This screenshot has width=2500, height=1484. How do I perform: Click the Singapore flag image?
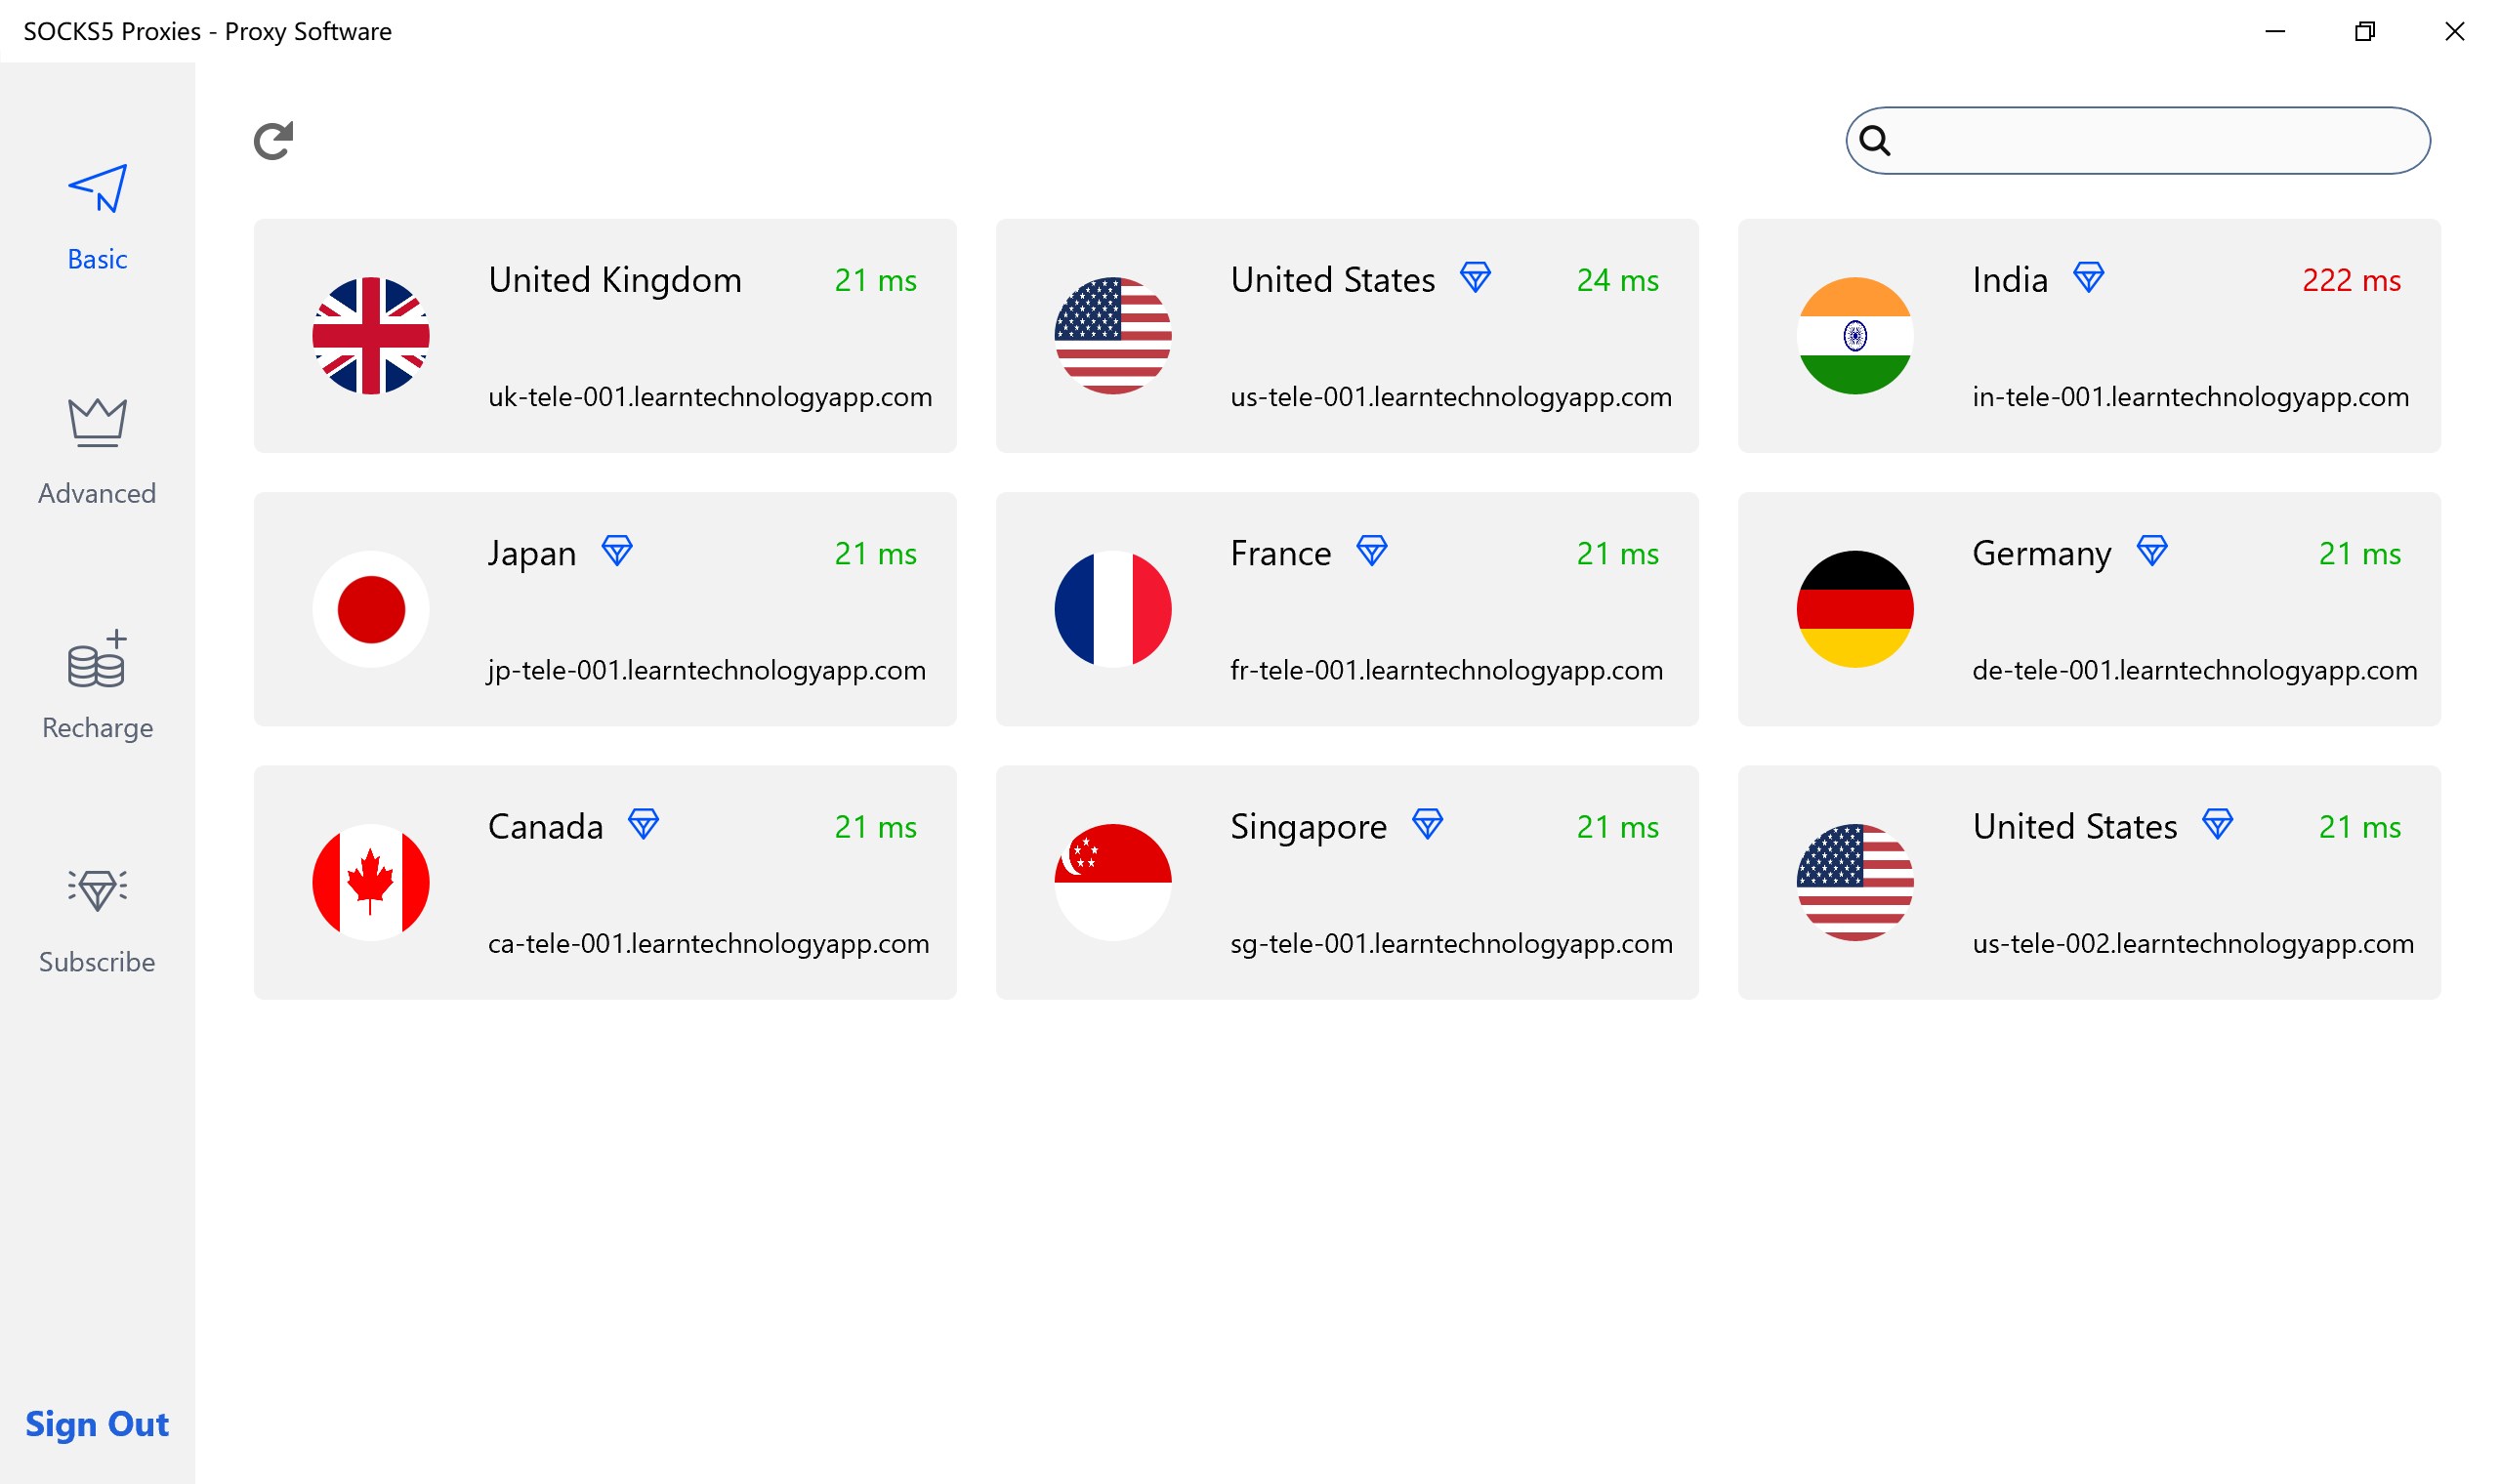tap(1112, 881)
